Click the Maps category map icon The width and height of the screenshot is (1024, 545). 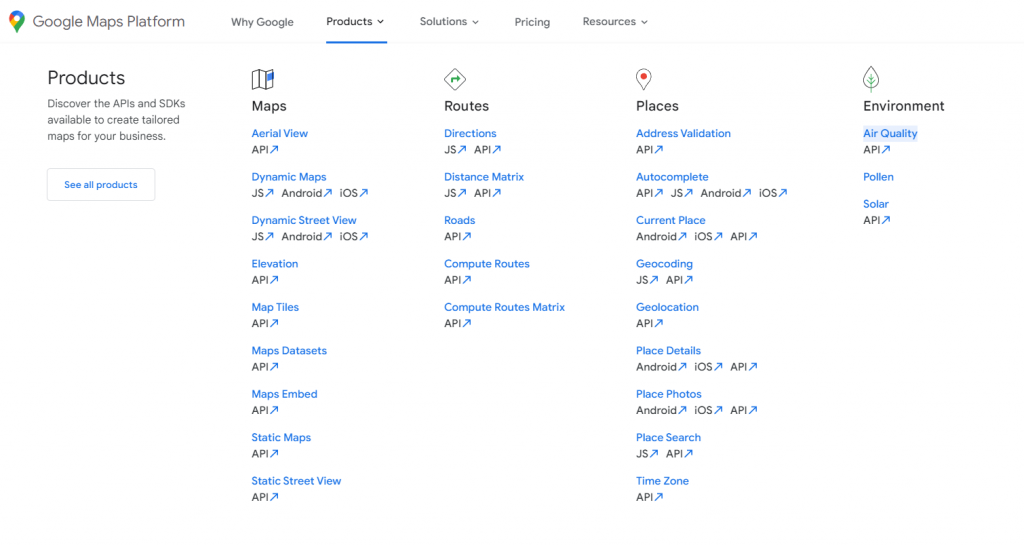point(263,79)
